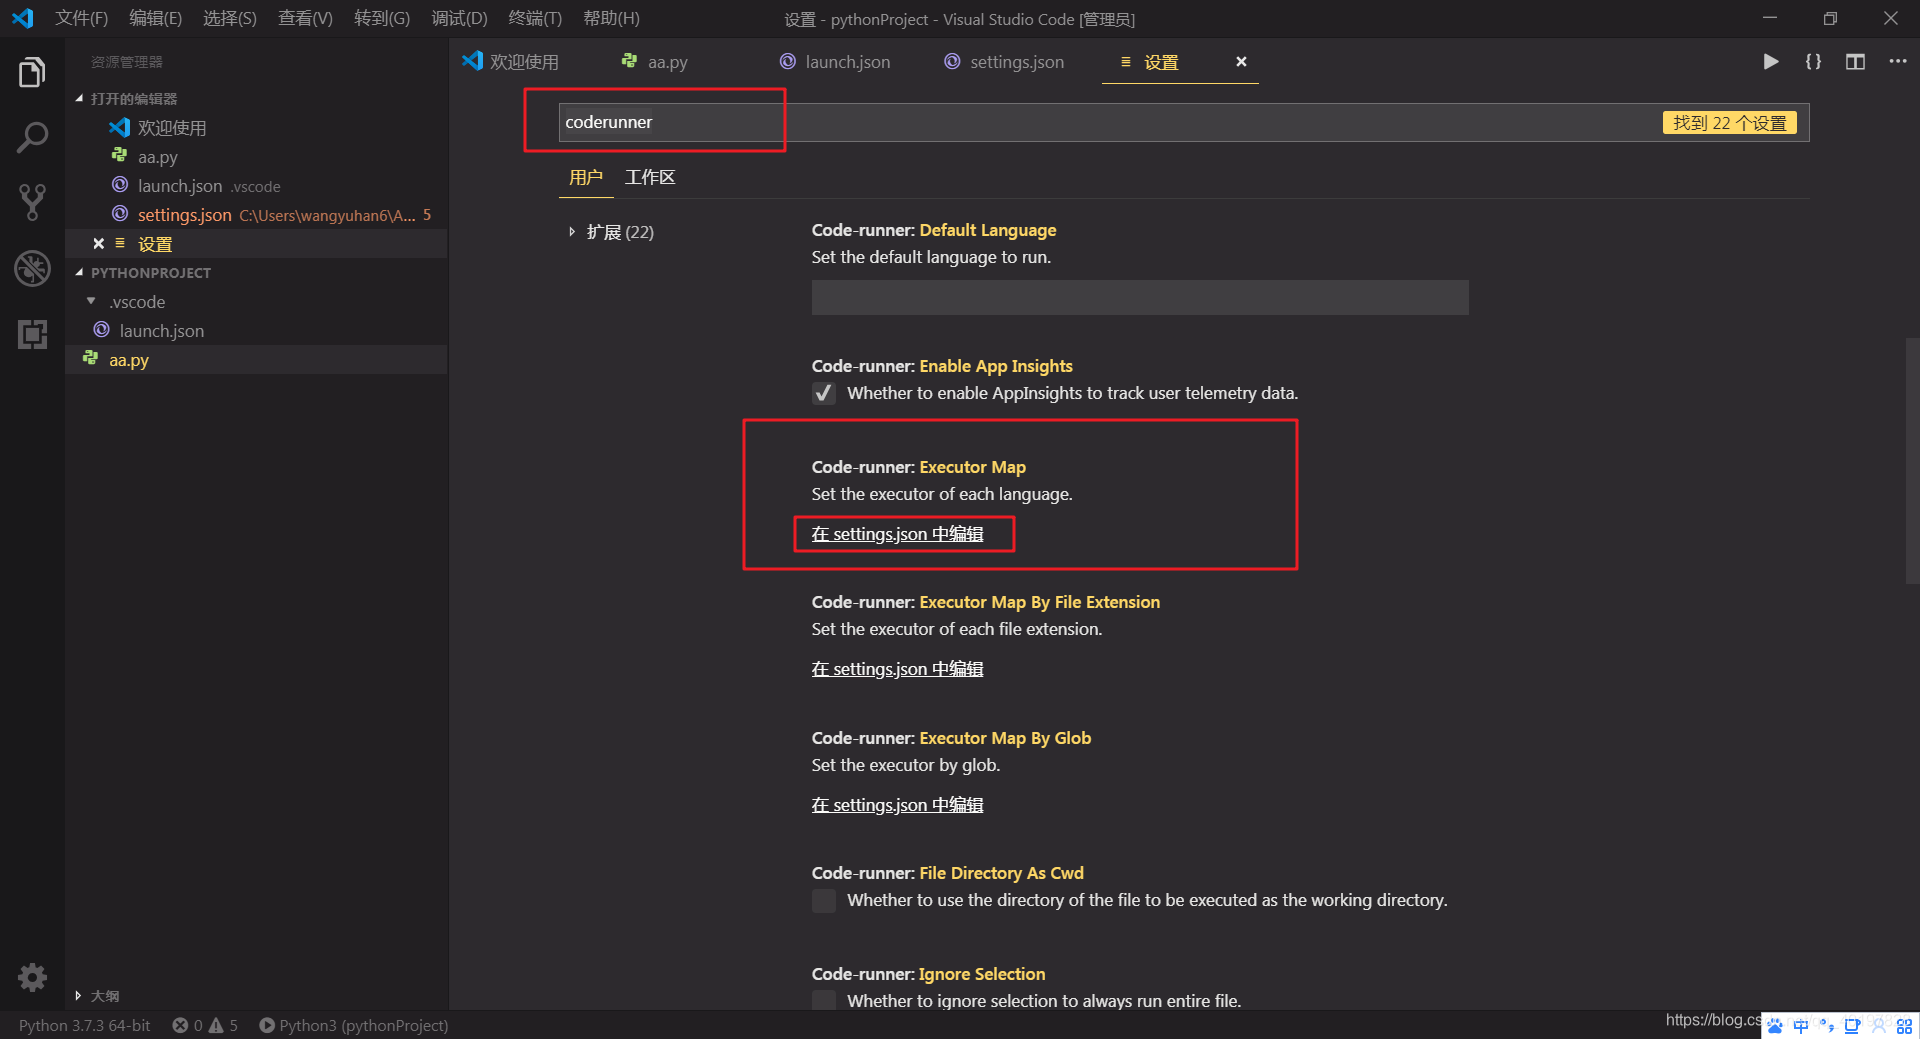Open the 查看(V) menu

[305, 18]
